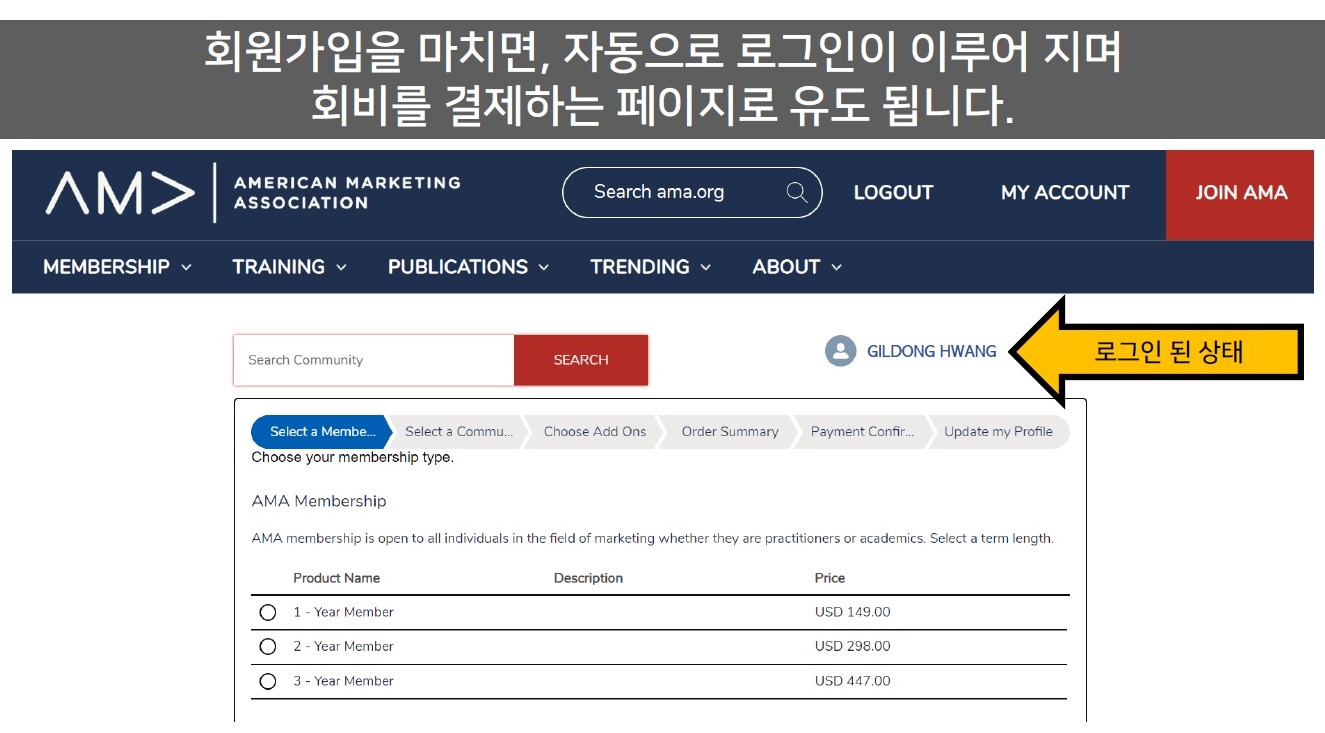1325x733 pixels.
Task: Expand the TRENDING menu
Action: point(650,267)
